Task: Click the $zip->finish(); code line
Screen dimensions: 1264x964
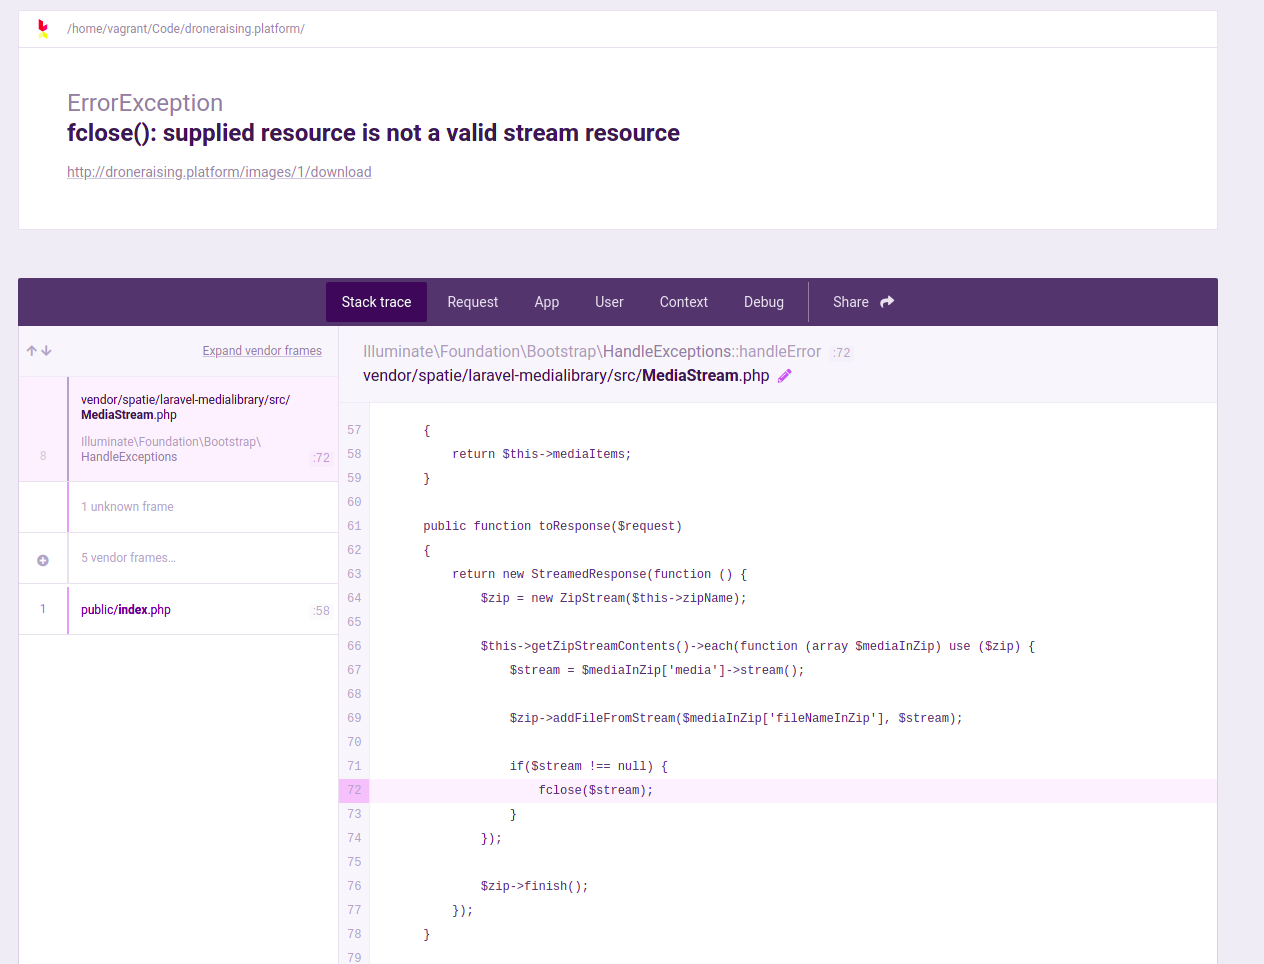Action: point(534,886)
